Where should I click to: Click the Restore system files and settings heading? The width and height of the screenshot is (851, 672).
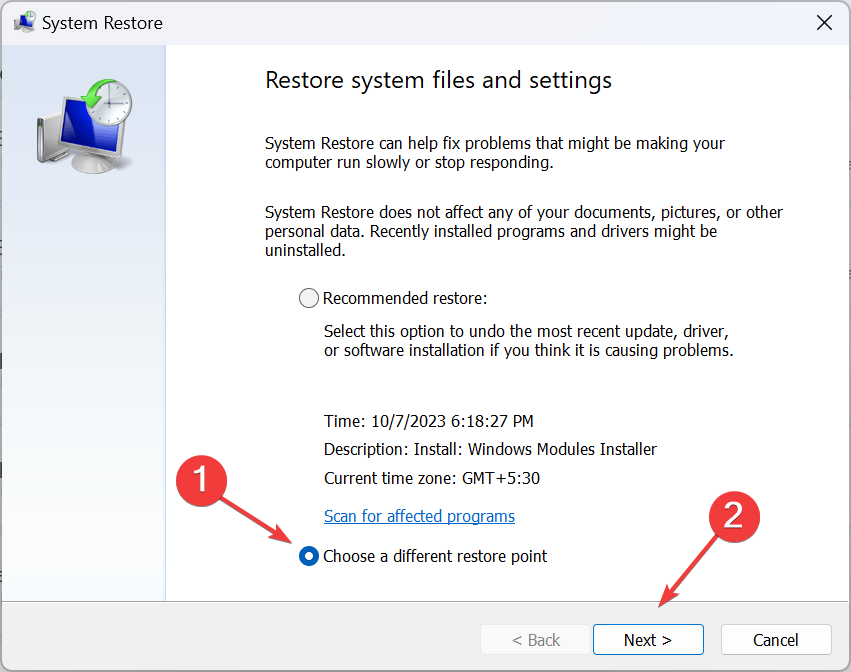click(438, 80)
